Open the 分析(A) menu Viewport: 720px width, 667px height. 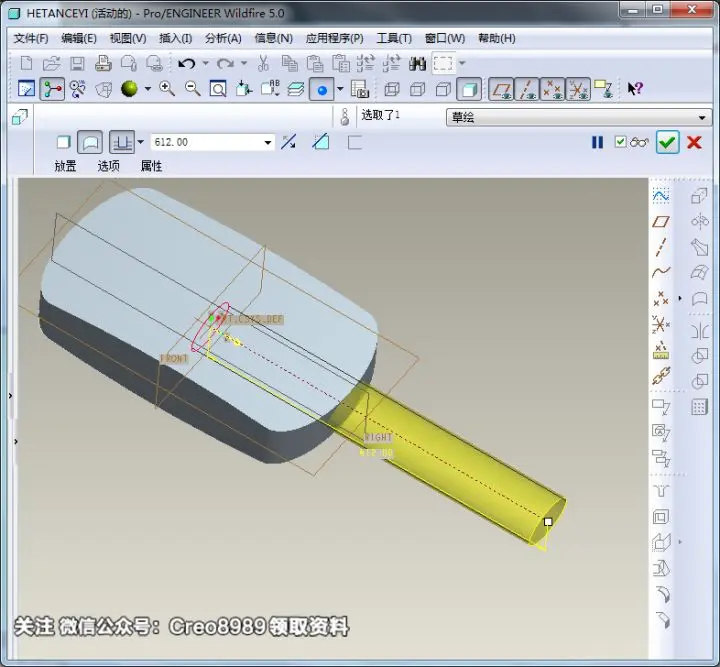[x=223, y=38]
